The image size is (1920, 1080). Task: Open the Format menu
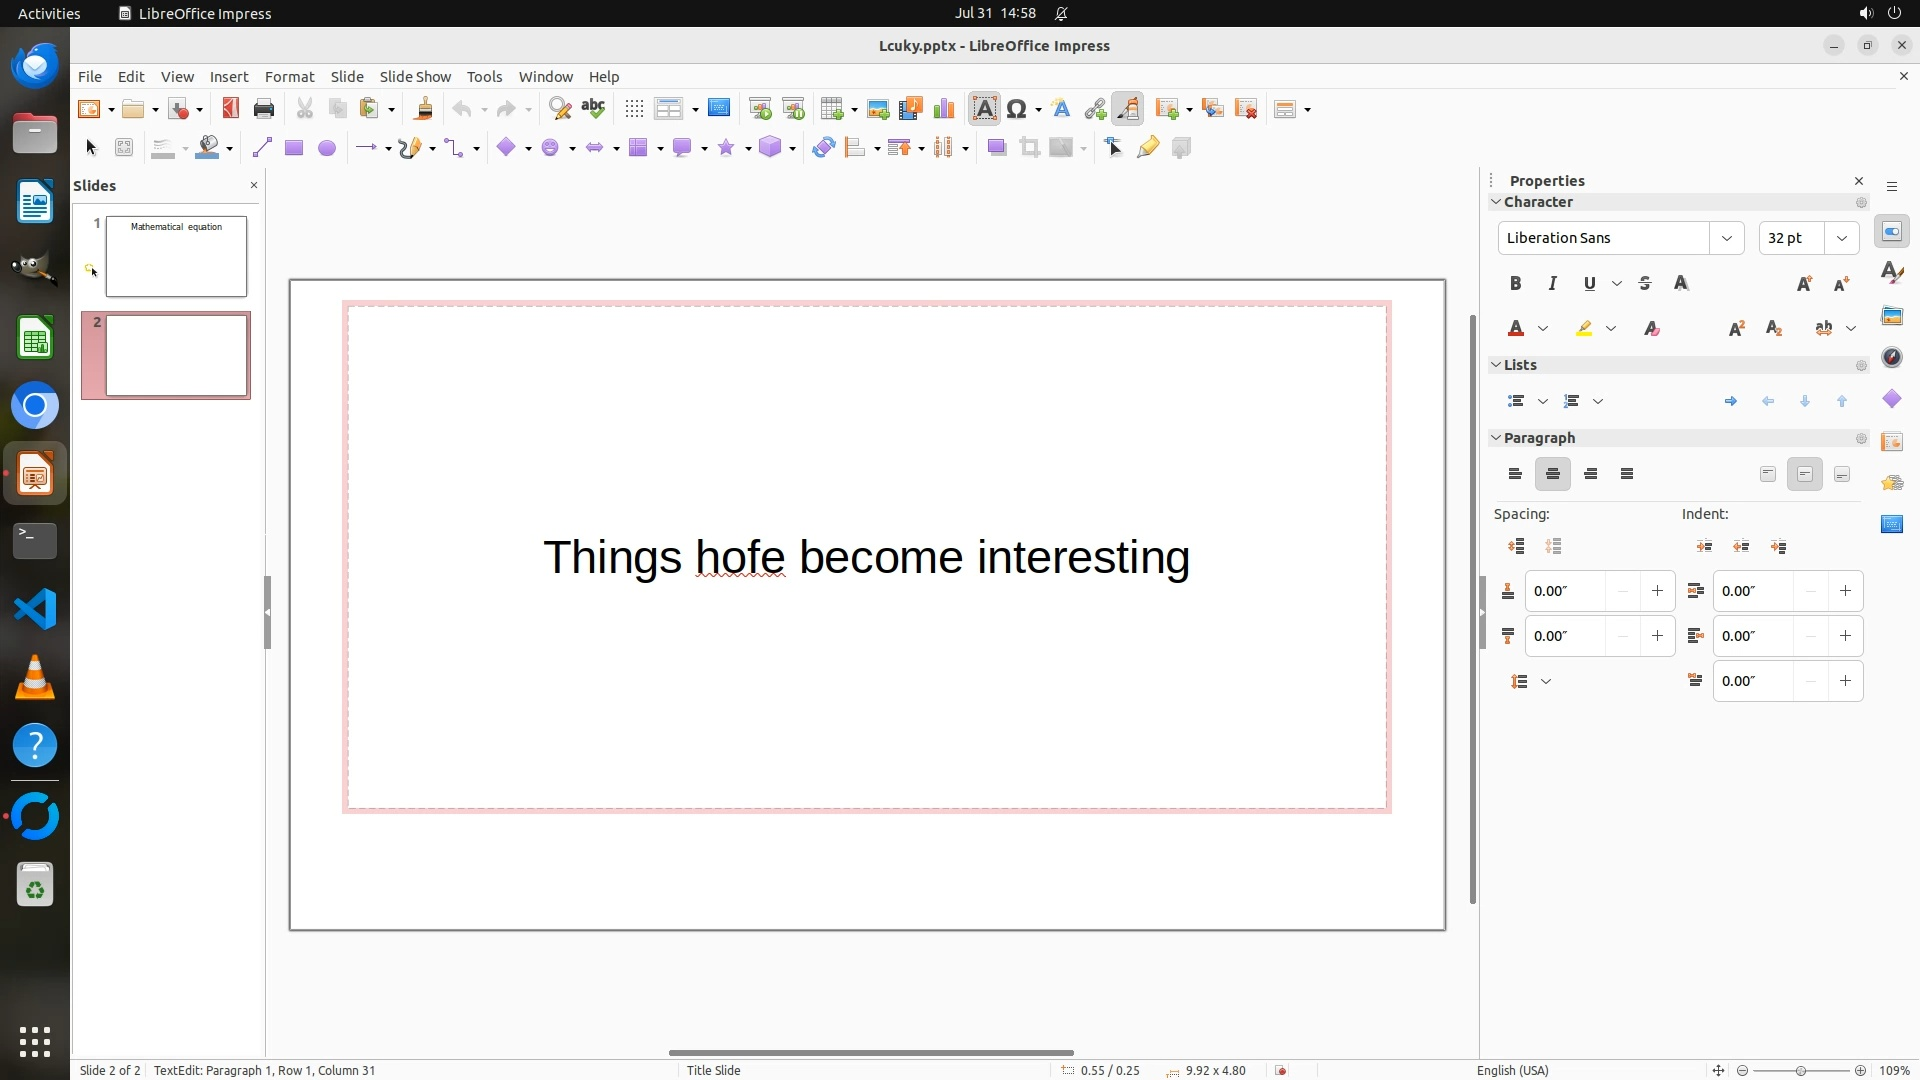[289, 77]
